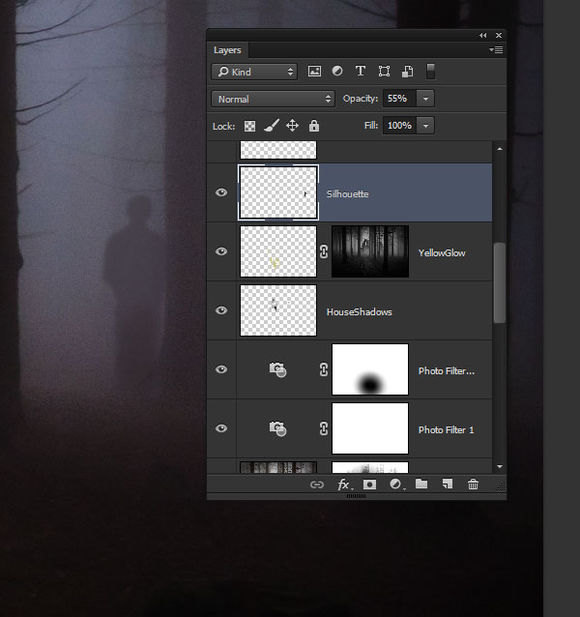Select the Photo Filter 1 mask thumbnail
This screenshot has height=617, width=580.
370,428
